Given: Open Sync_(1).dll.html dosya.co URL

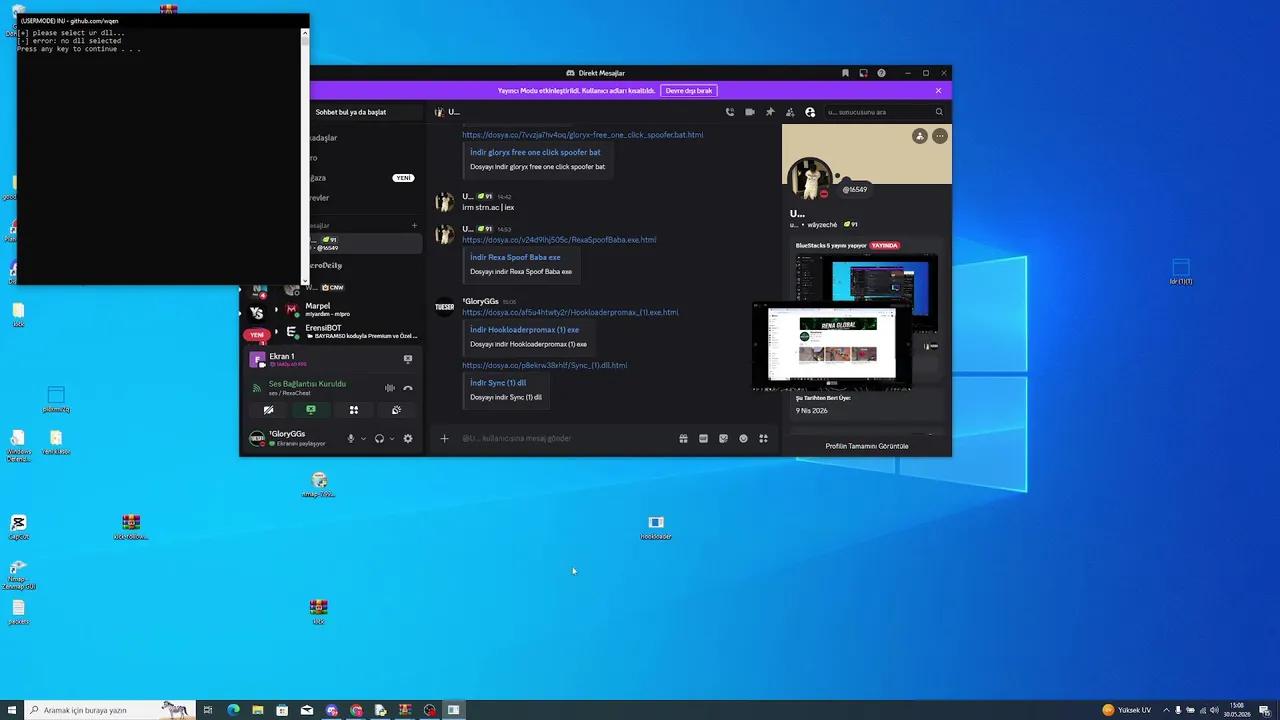Looking at the screenshot, I should [x=544, y=365].
